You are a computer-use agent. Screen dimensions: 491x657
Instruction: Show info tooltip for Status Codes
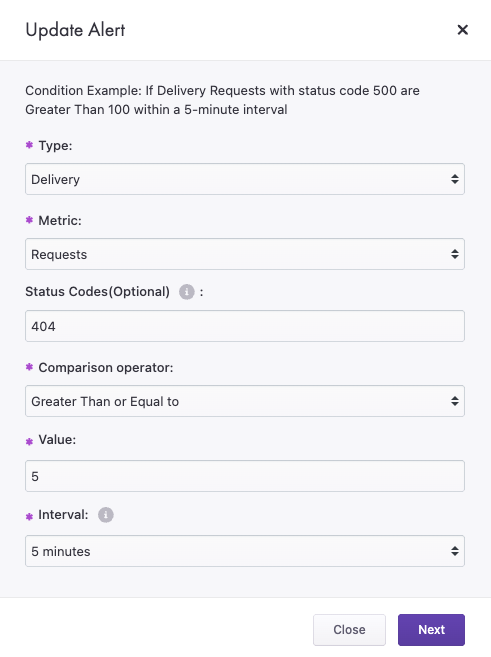[187, 292]
